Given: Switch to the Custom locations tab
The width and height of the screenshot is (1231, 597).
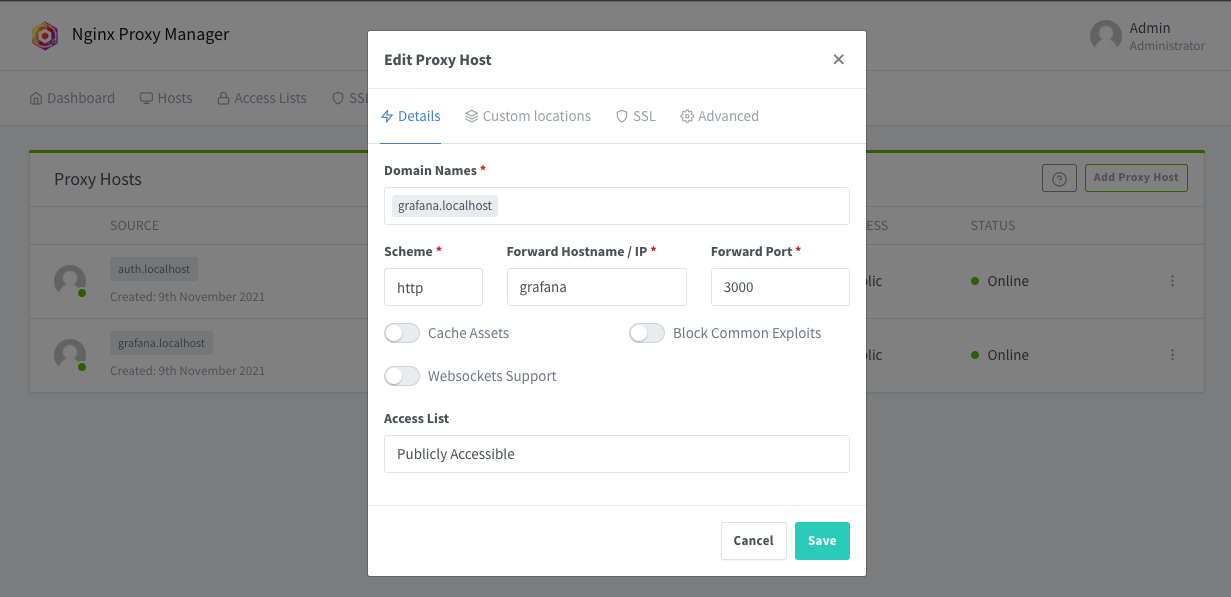Looking at the screenshot, I should click(x=528, y=116).
